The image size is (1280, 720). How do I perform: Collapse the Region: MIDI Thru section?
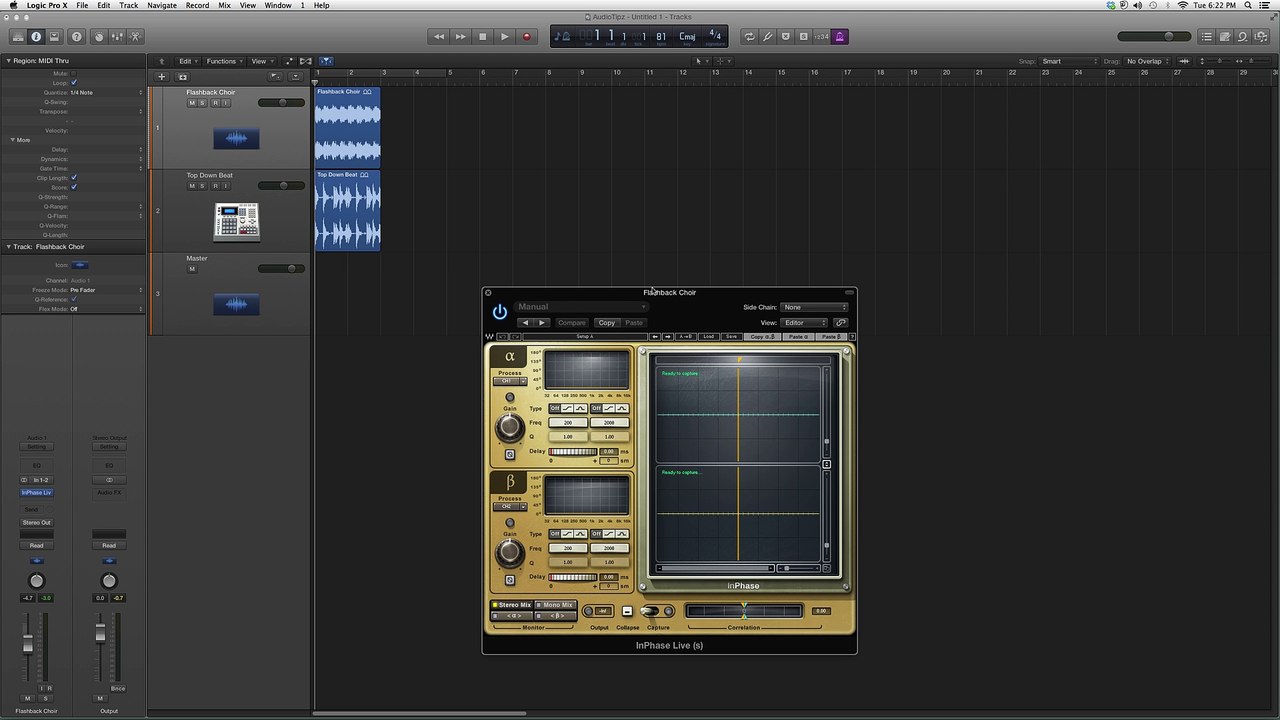(8, 61)
